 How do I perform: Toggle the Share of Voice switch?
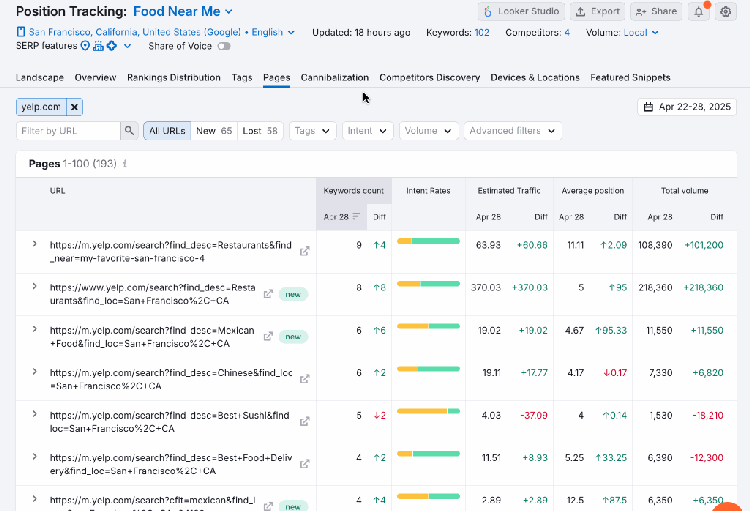(224, 46)
